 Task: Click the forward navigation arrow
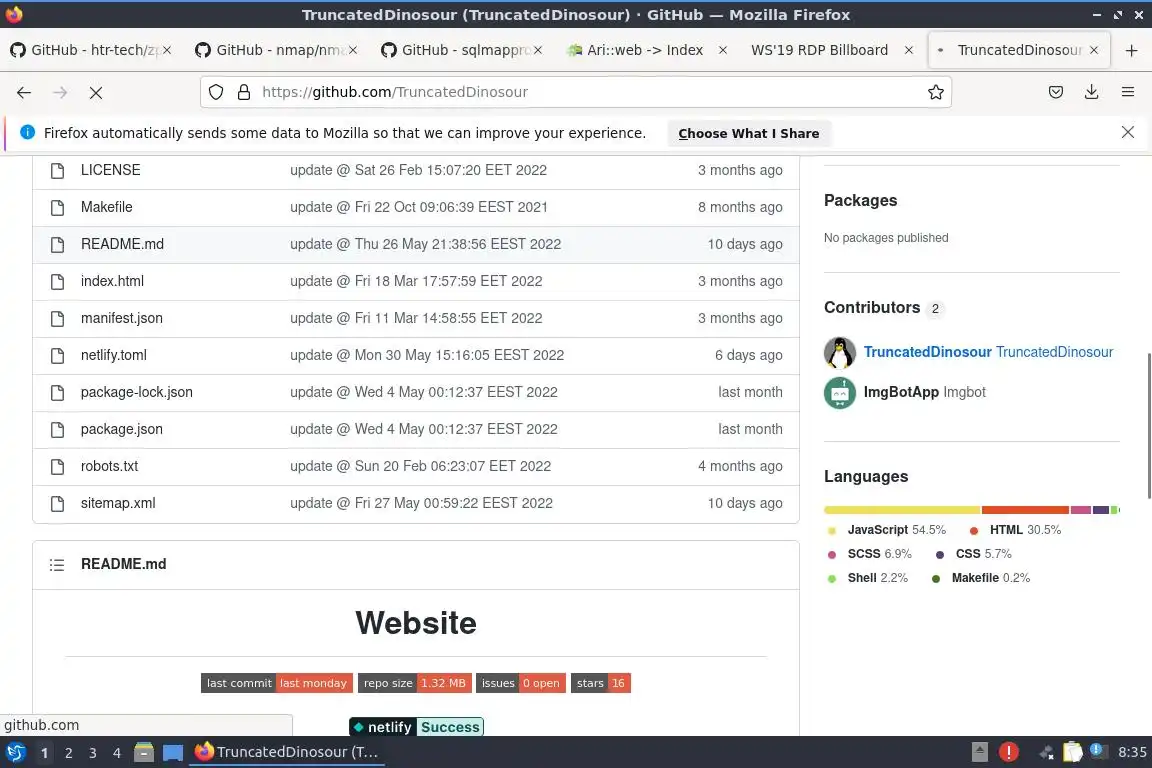click(x=60, y=93)
